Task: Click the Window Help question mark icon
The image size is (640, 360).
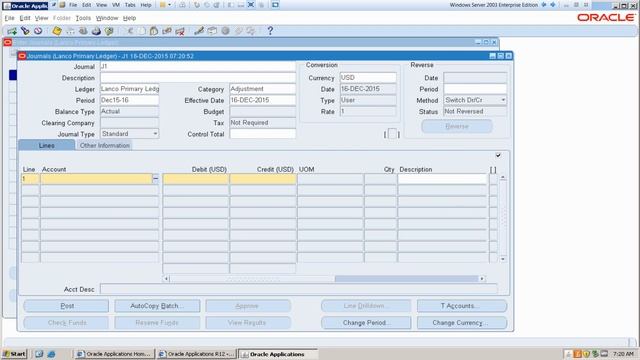Action: click(x=270, y=31)
